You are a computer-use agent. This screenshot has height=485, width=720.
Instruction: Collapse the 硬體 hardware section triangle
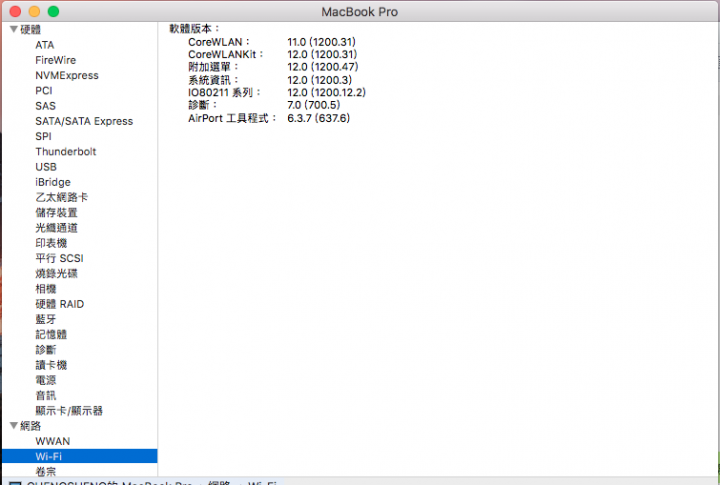(x=14, y=29)
